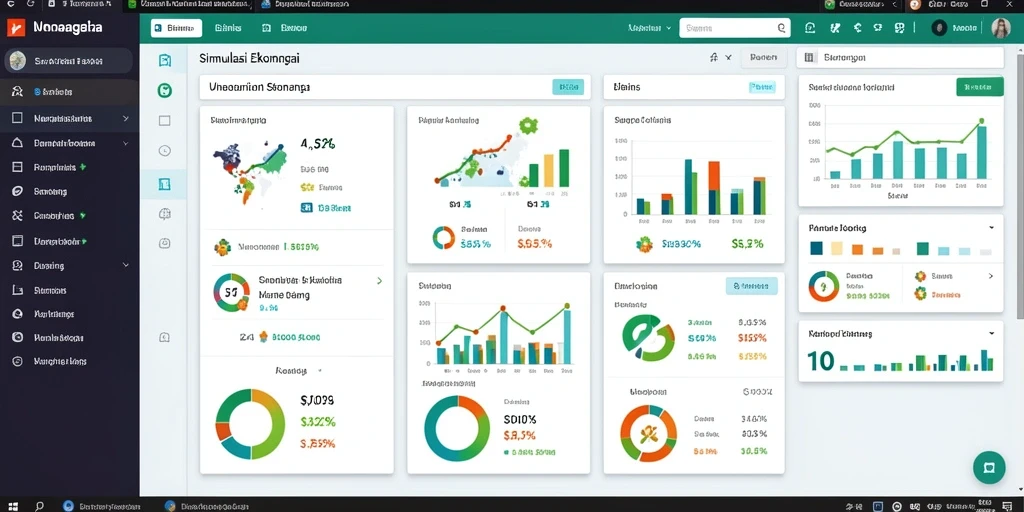Screen dimensions: 1024x512
Task: Click the person icon in the dark sidebar
Action: [x=18, y=92]
